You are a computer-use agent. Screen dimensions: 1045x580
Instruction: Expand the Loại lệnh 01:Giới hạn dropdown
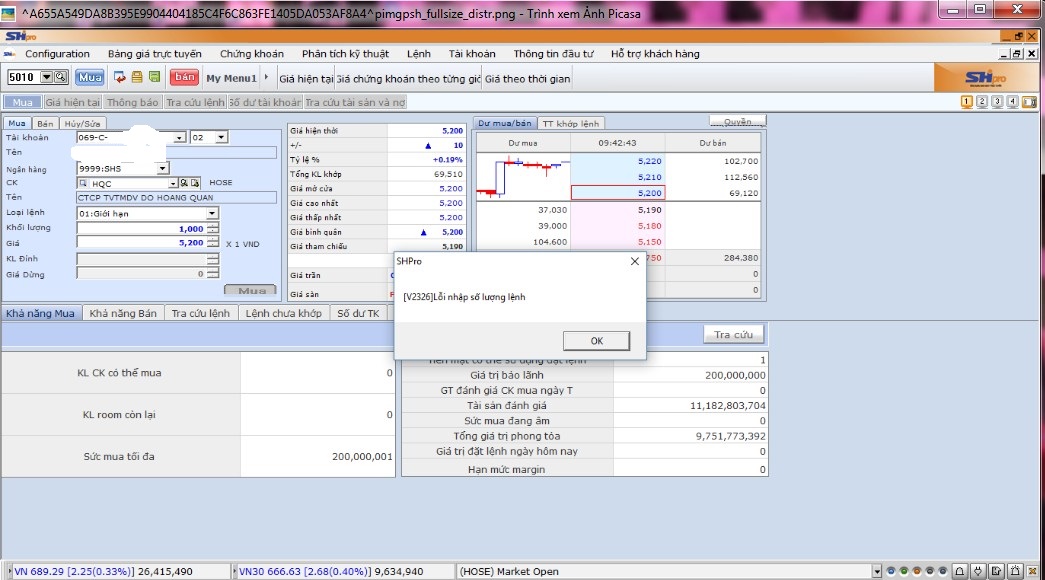pos(211,213)
